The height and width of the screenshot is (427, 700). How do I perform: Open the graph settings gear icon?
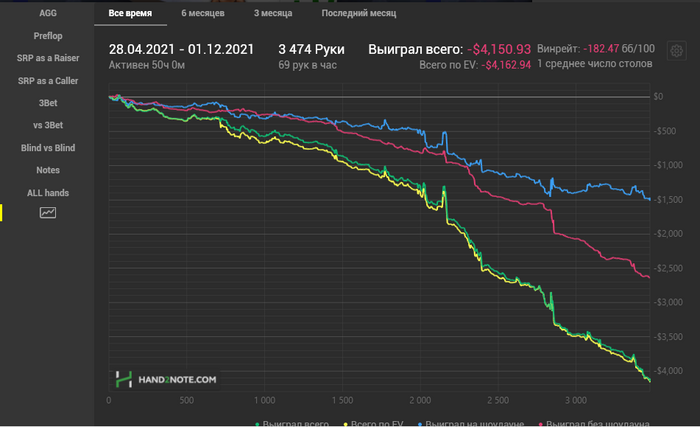[676, 51]
